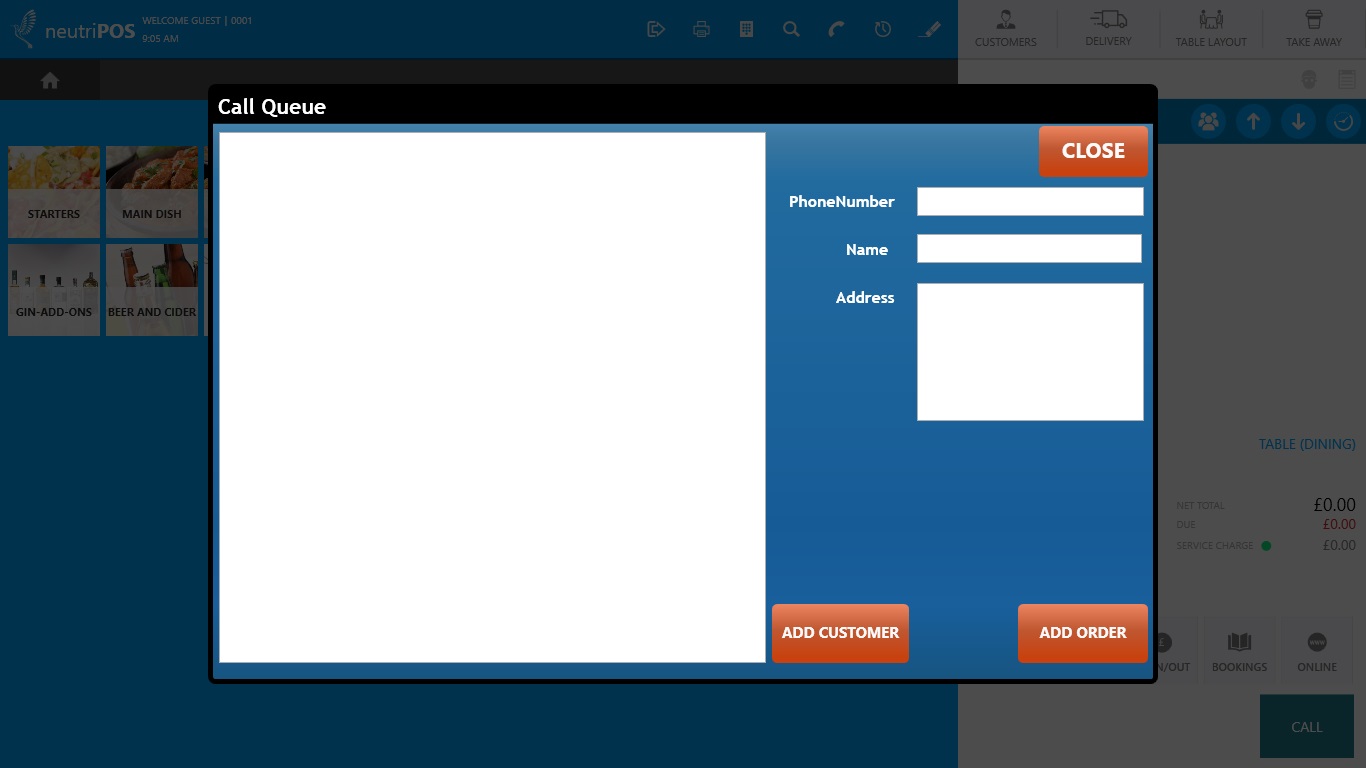Click the magnifier search icon
This screenshot has width=1366, height=768.
click(791, 29)
